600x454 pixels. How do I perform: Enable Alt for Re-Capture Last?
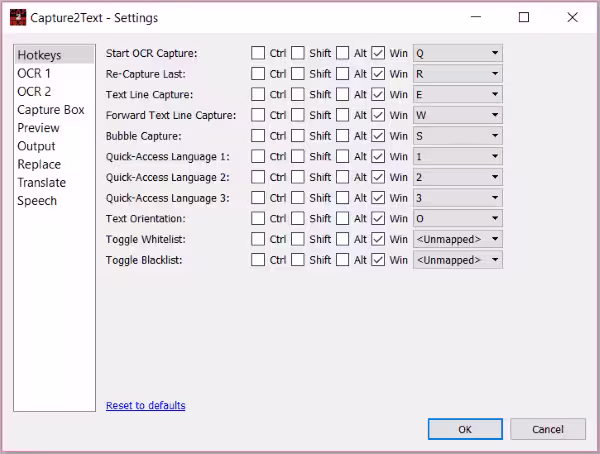342,74
